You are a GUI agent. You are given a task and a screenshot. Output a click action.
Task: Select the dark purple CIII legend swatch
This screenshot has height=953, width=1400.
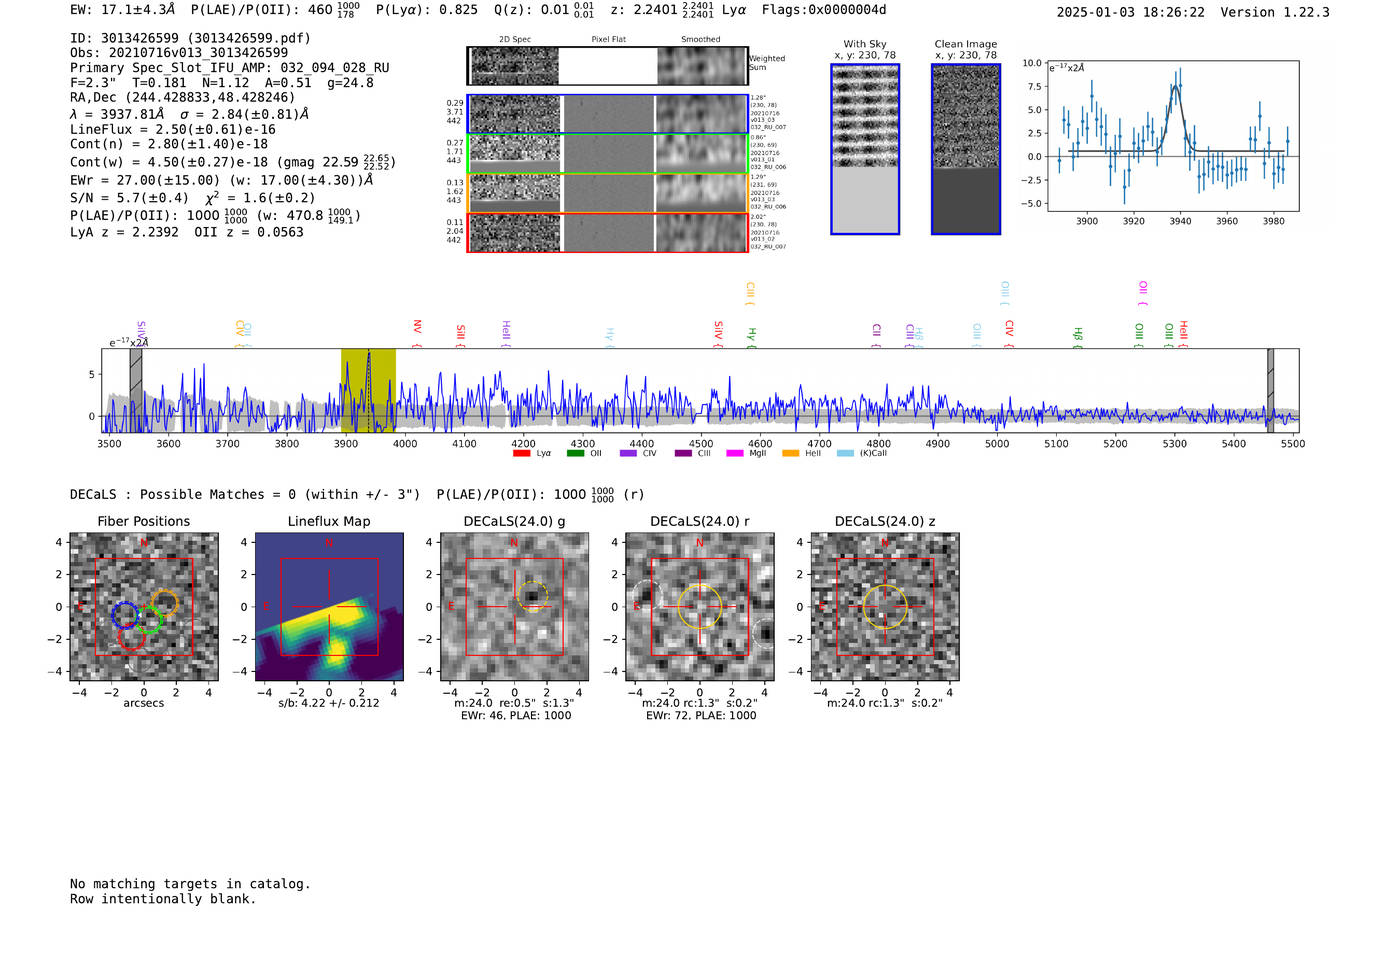point(683,453)
